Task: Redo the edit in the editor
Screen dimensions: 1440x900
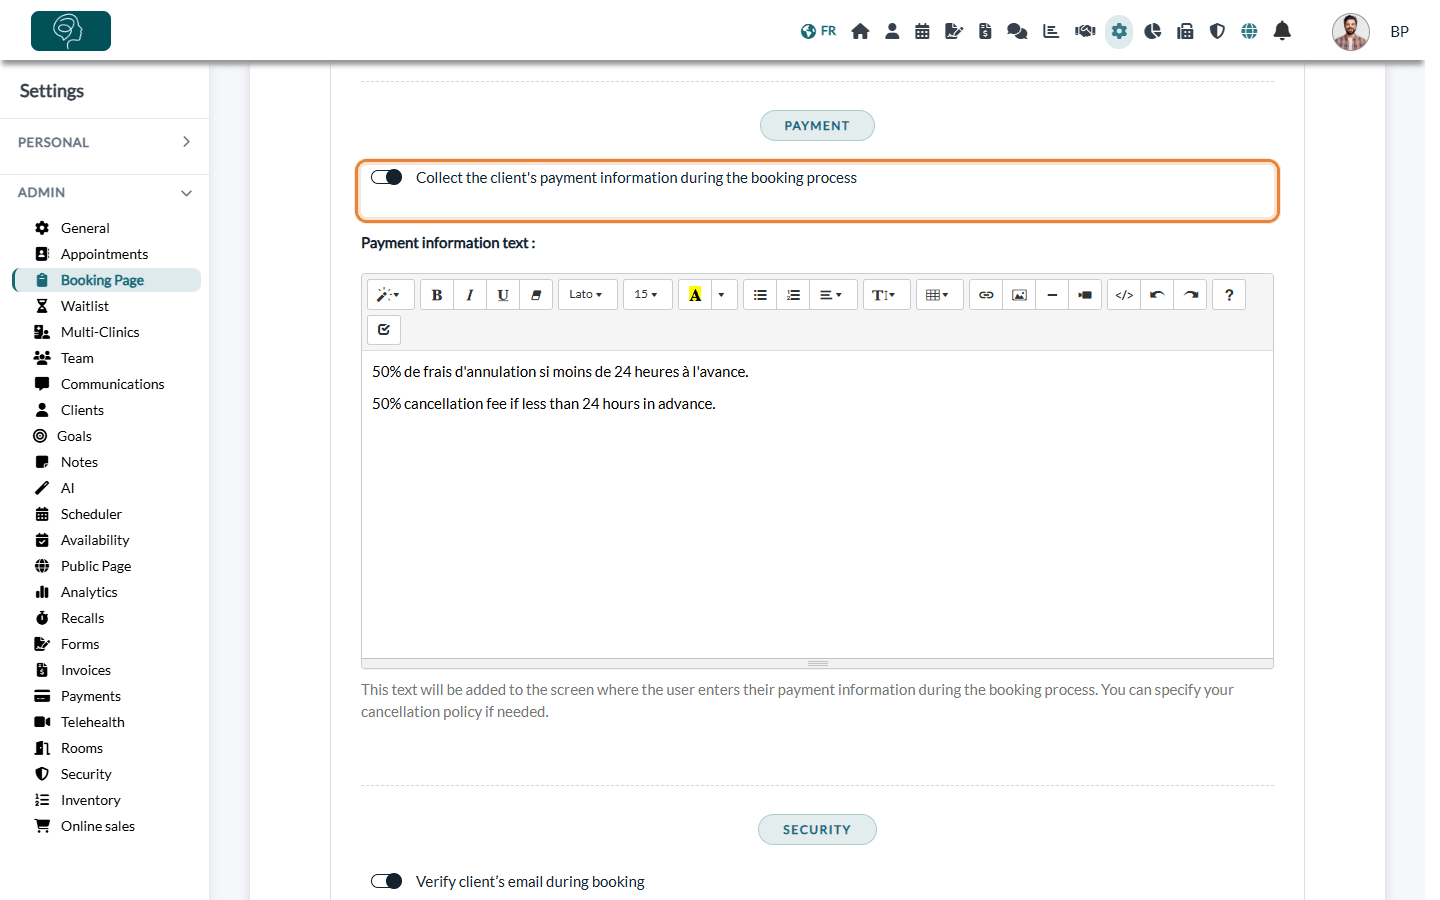Action: click(x=1190, y=295)
